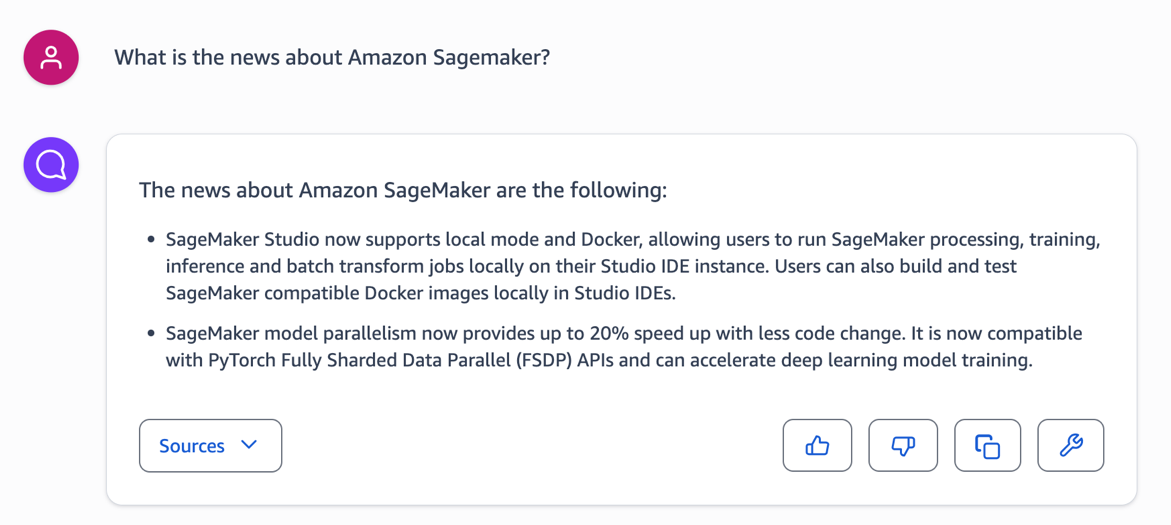Click the bullet marker before "SageMaker Studio now supports"
The height and width of the screenshot is (525, 1171).
tap(151, 240)
